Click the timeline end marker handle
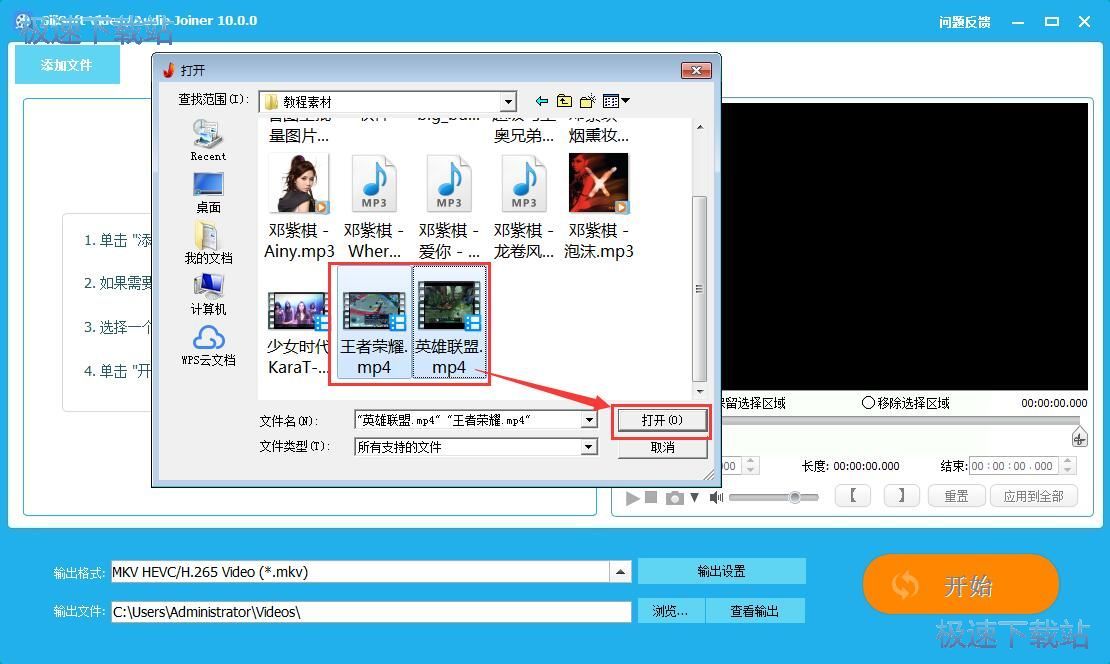The height and width of the screenshot is (664, 1110). 1079,437
